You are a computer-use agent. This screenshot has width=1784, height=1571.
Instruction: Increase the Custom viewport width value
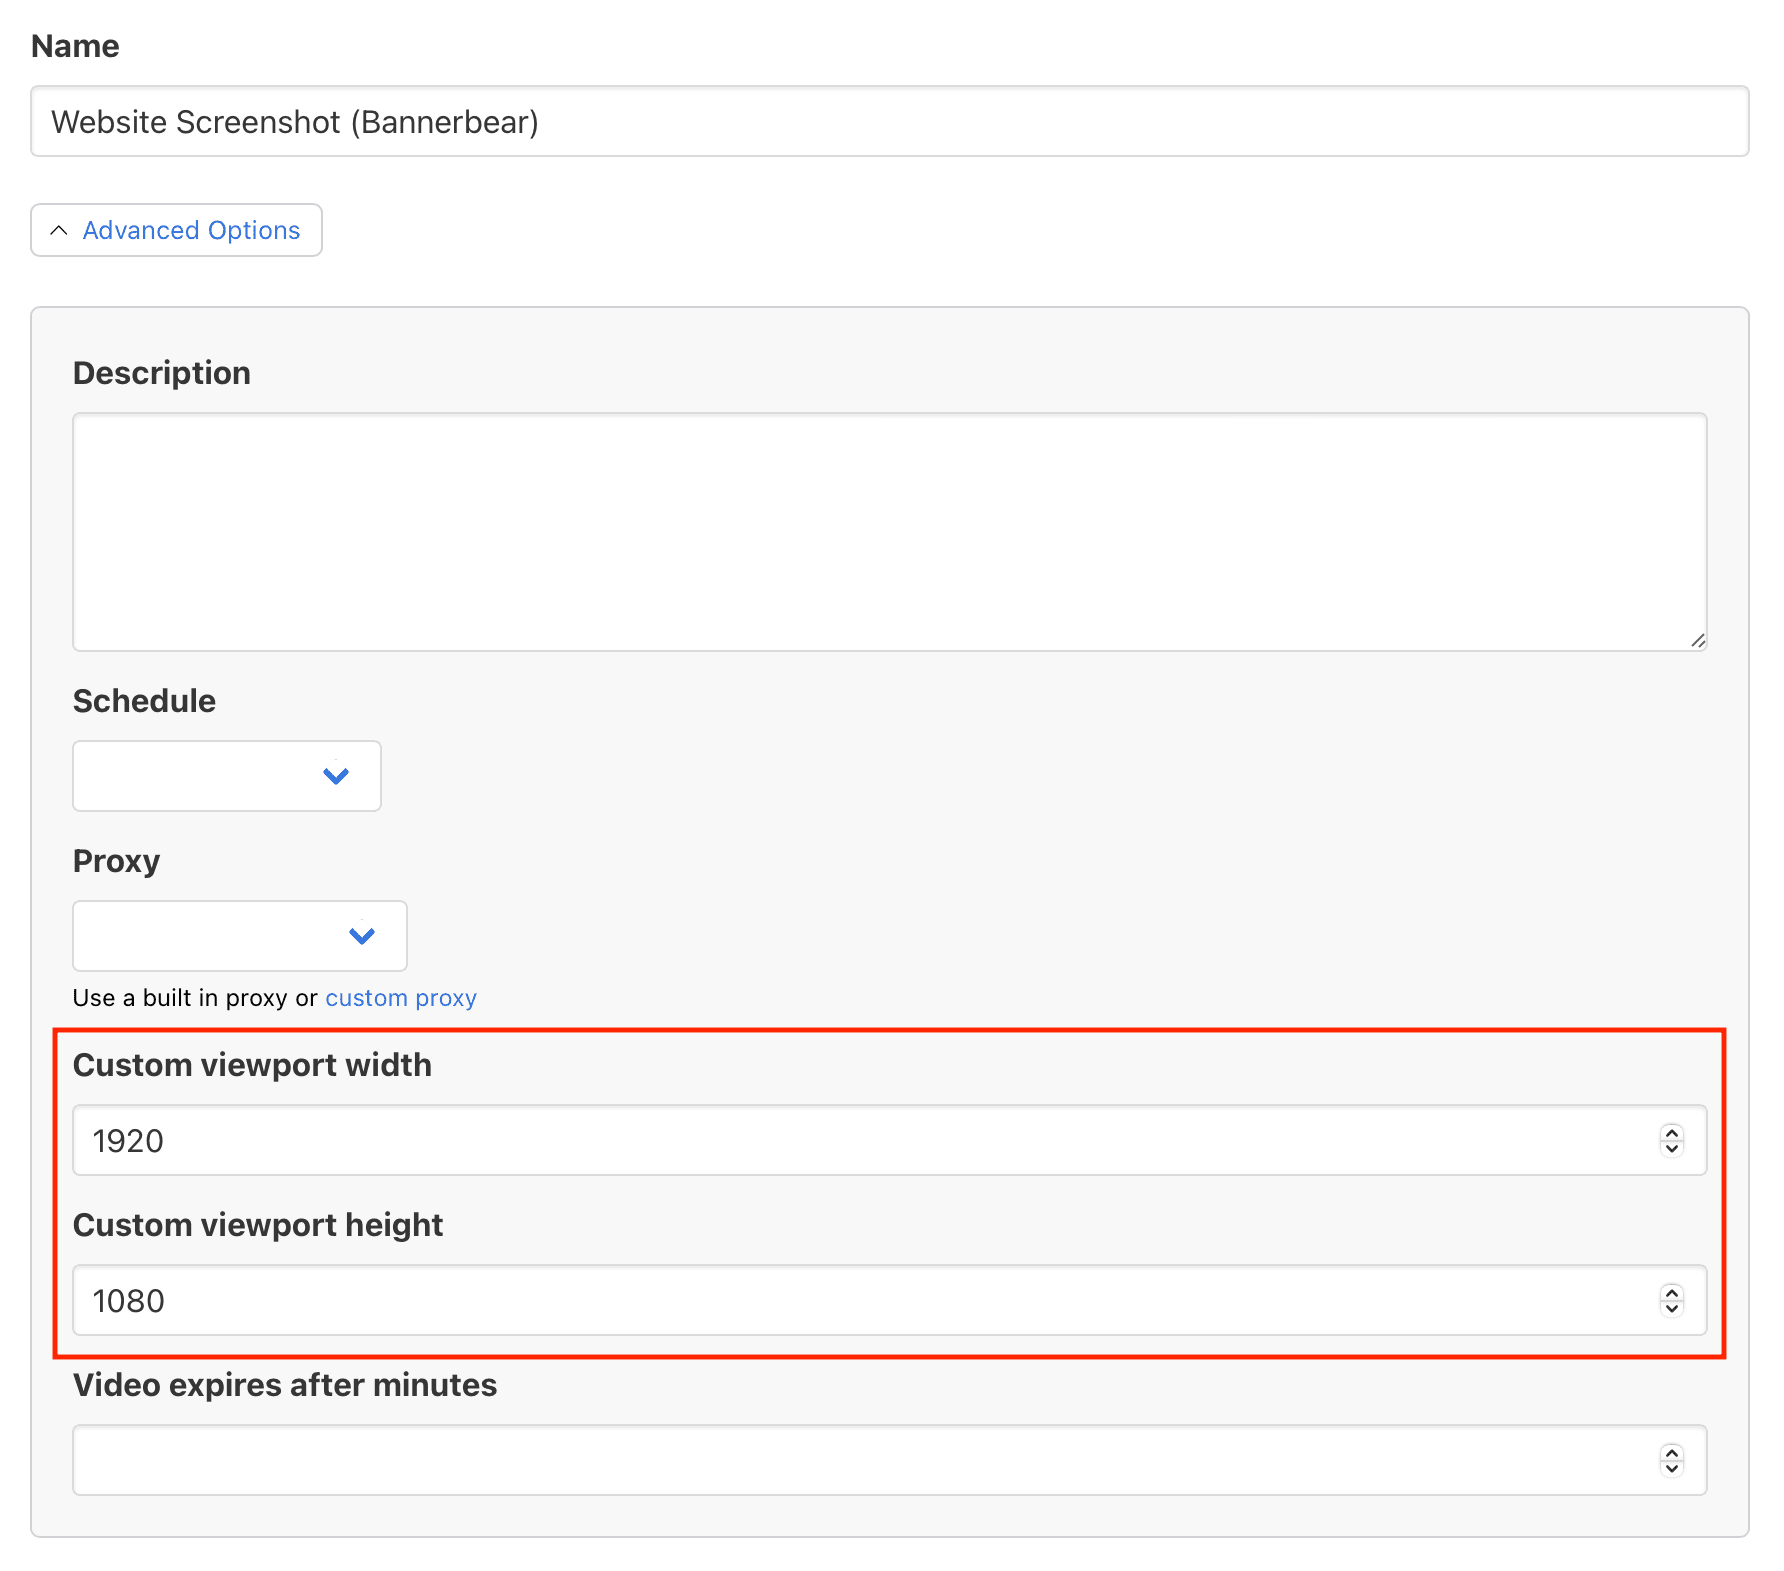click(1672, 1133)
